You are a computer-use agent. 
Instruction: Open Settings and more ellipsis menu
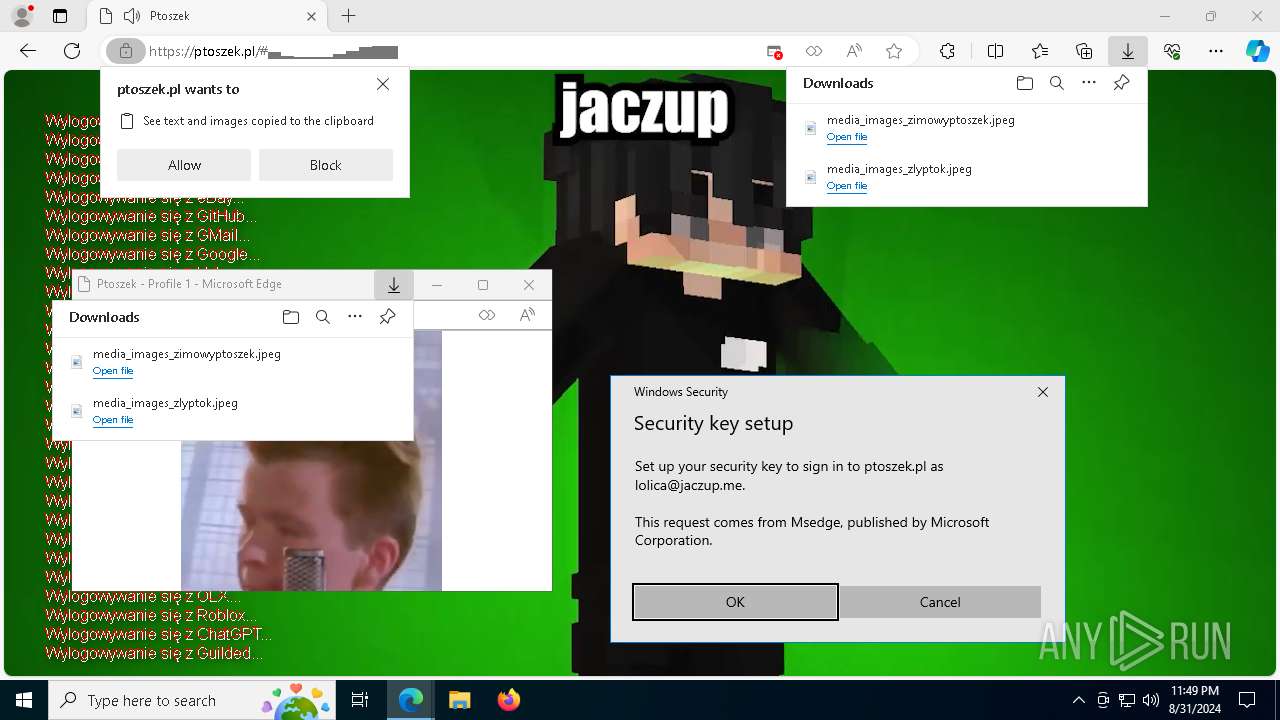(1216, 51)
